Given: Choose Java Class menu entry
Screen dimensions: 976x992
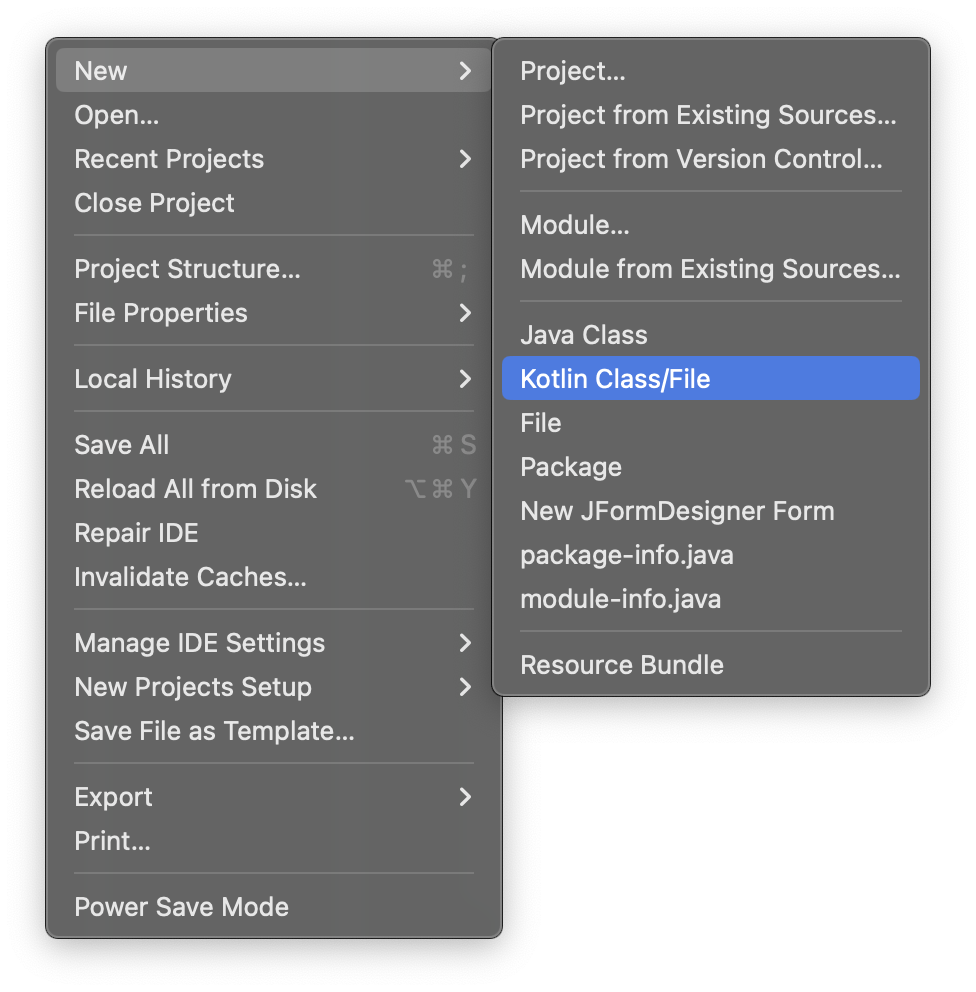Looking at the screenshot, I should click(x=584, y=335).
